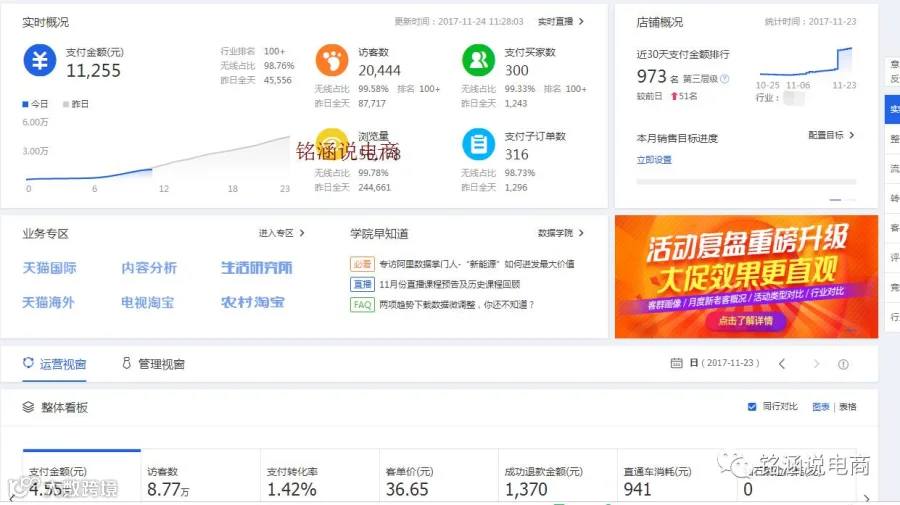Viewport: 900px width, 505px height.
Task: Click the 点击了解详情 banner button
Action: [x=745, y=321]
